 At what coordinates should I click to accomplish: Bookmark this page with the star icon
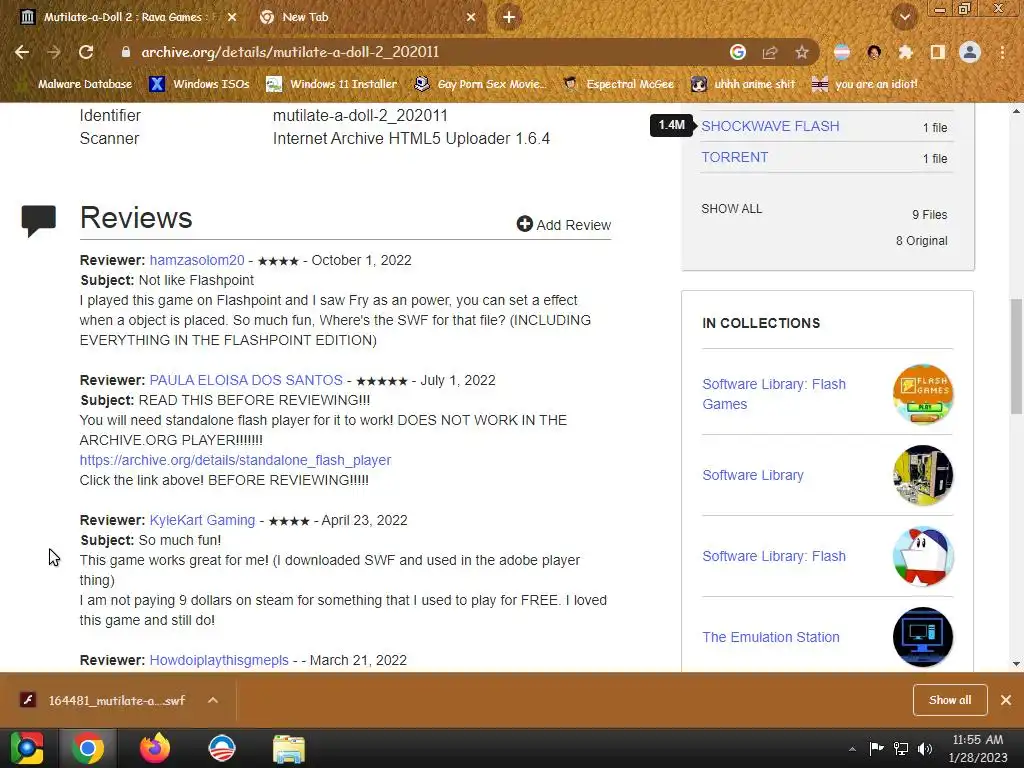point(802,52)
